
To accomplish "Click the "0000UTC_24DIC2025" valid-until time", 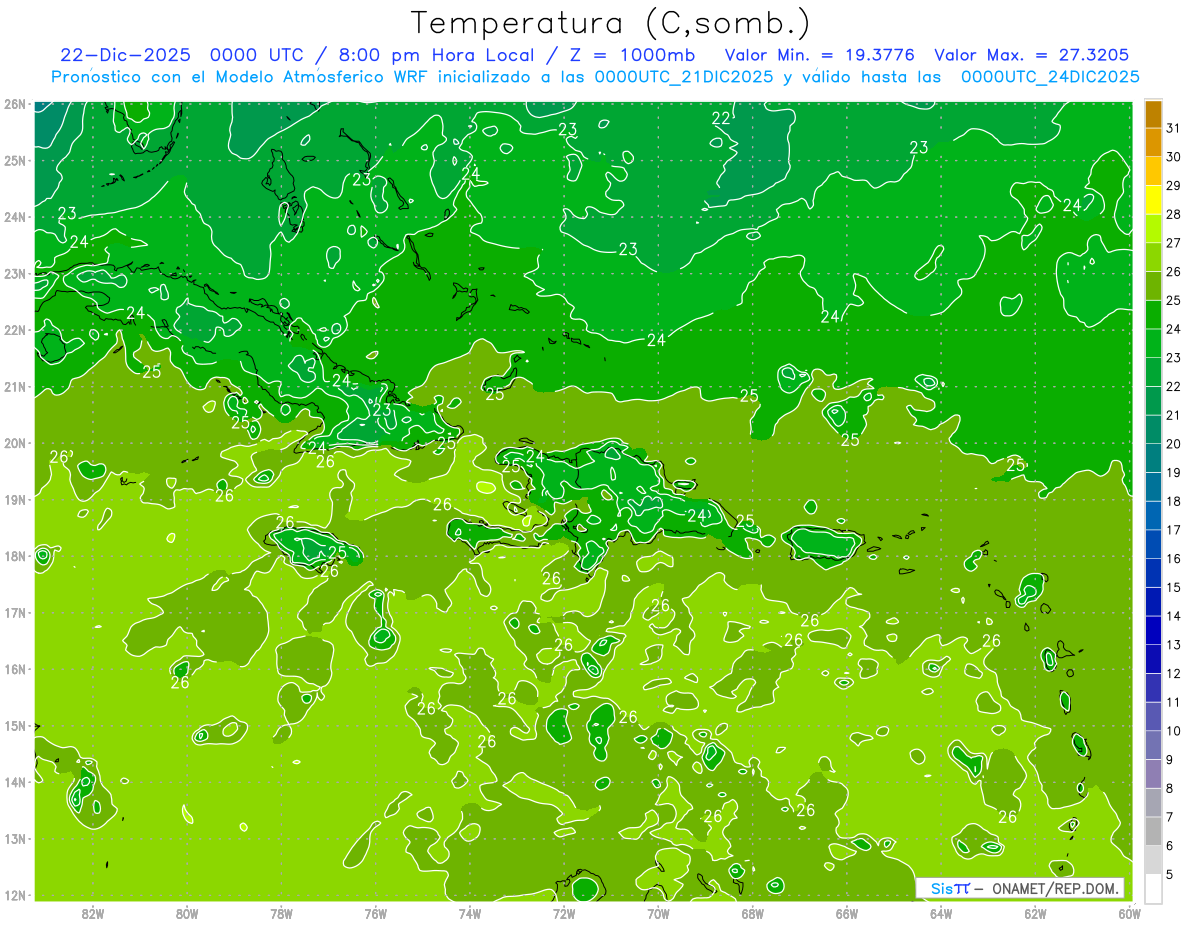I will [x=1050, y=77].
